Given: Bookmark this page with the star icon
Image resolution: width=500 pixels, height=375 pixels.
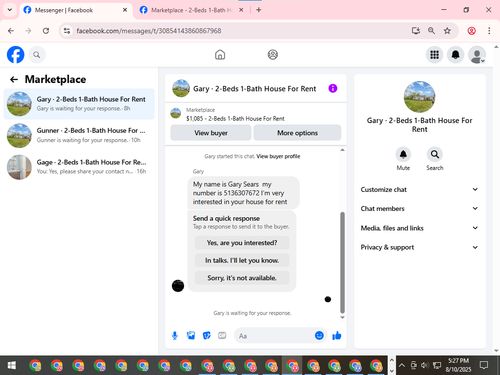Looking at the screenshot, I should (x=447, y=31).
